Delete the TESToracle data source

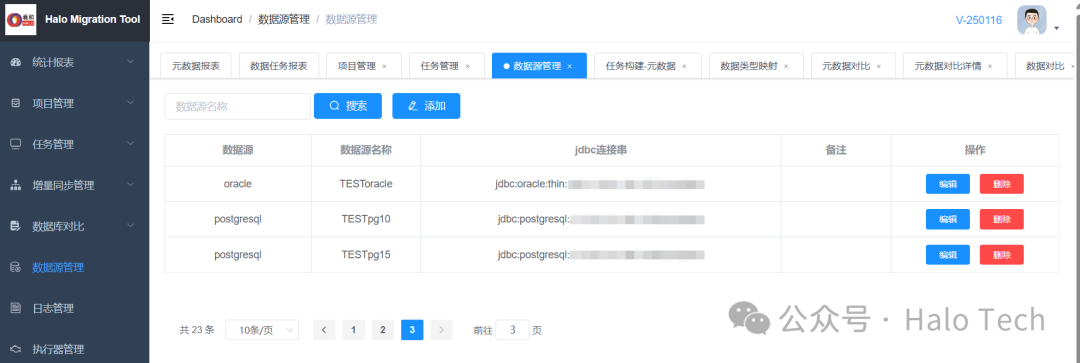pos(1001,184)
